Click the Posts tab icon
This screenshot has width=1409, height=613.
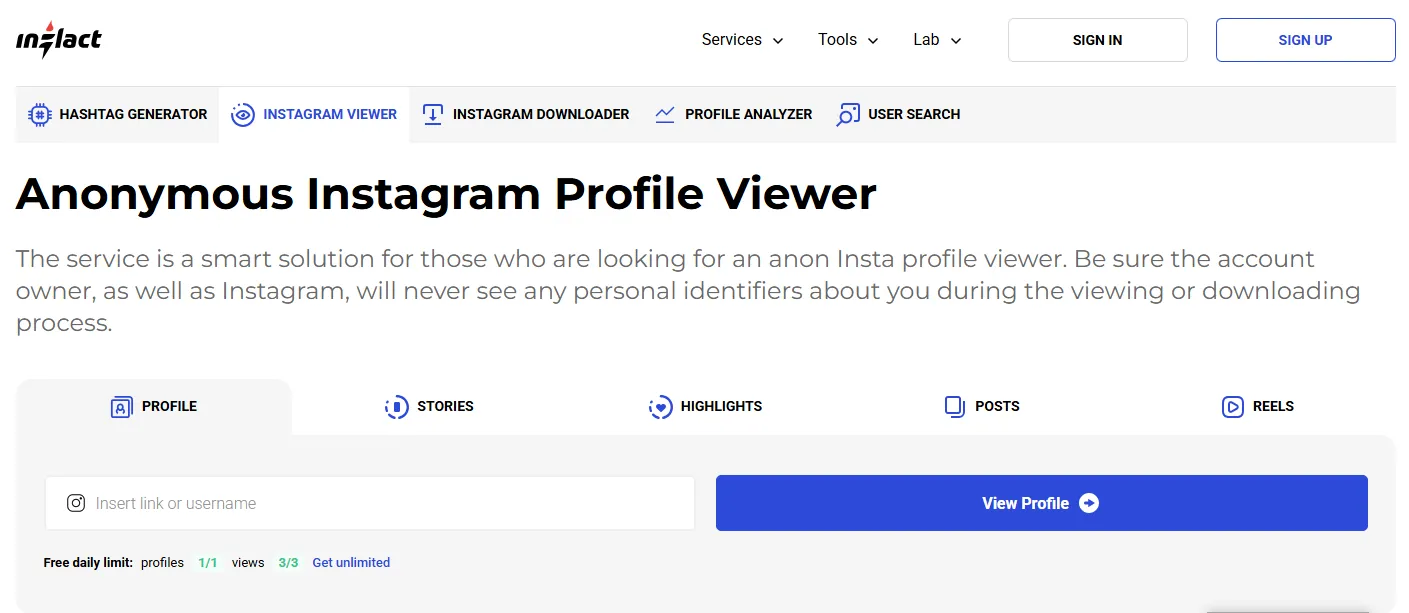click(x=955, y=406)
